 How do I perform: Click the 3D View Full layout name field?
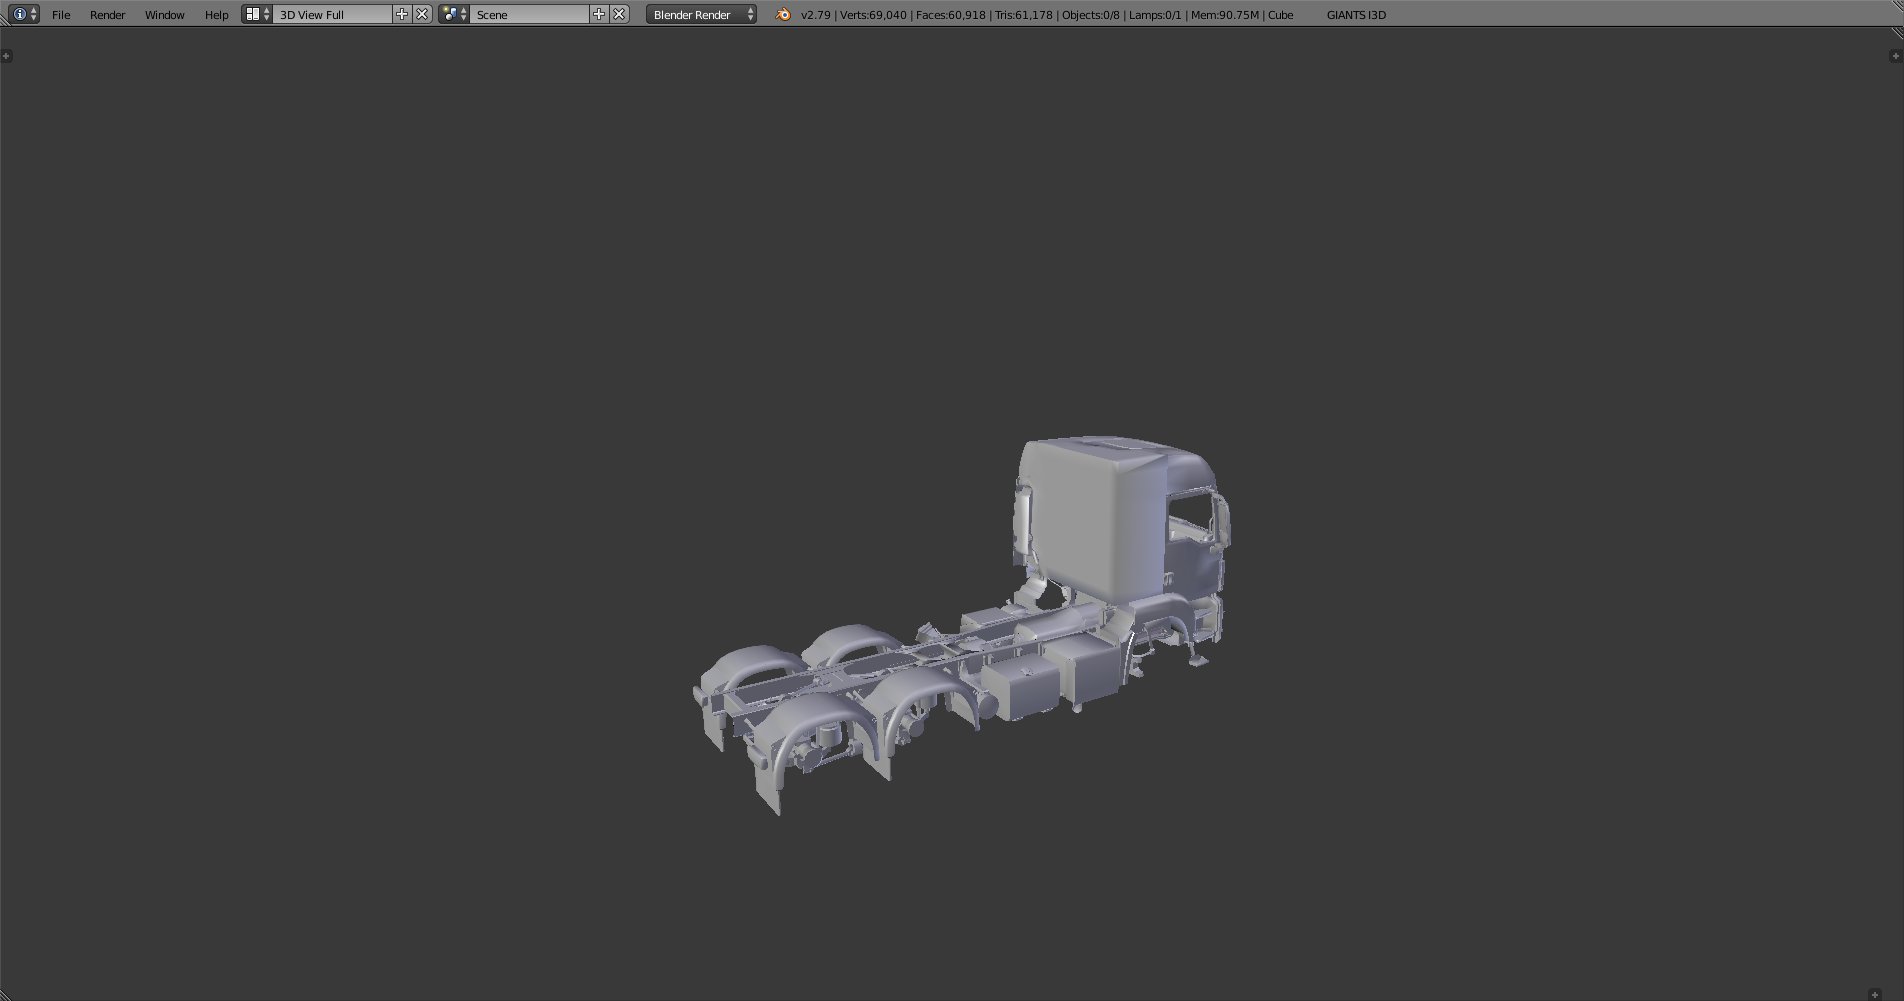pos(332,15)
